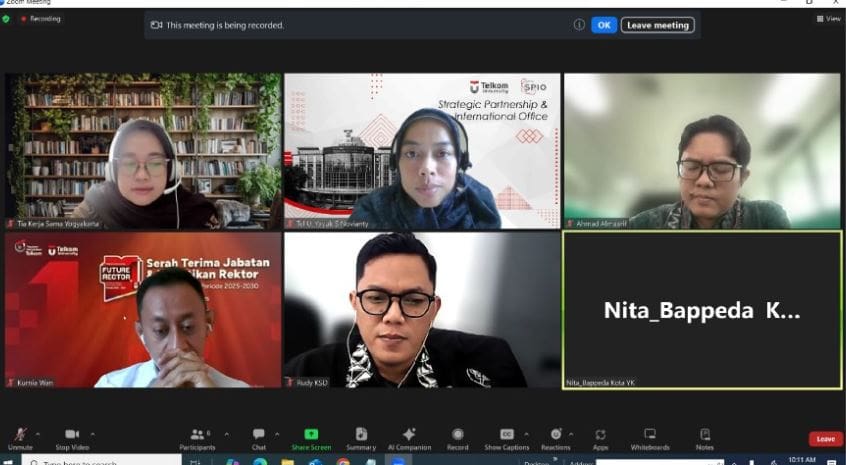Open Notes from the meeting toolbar

tap(705, 437)
